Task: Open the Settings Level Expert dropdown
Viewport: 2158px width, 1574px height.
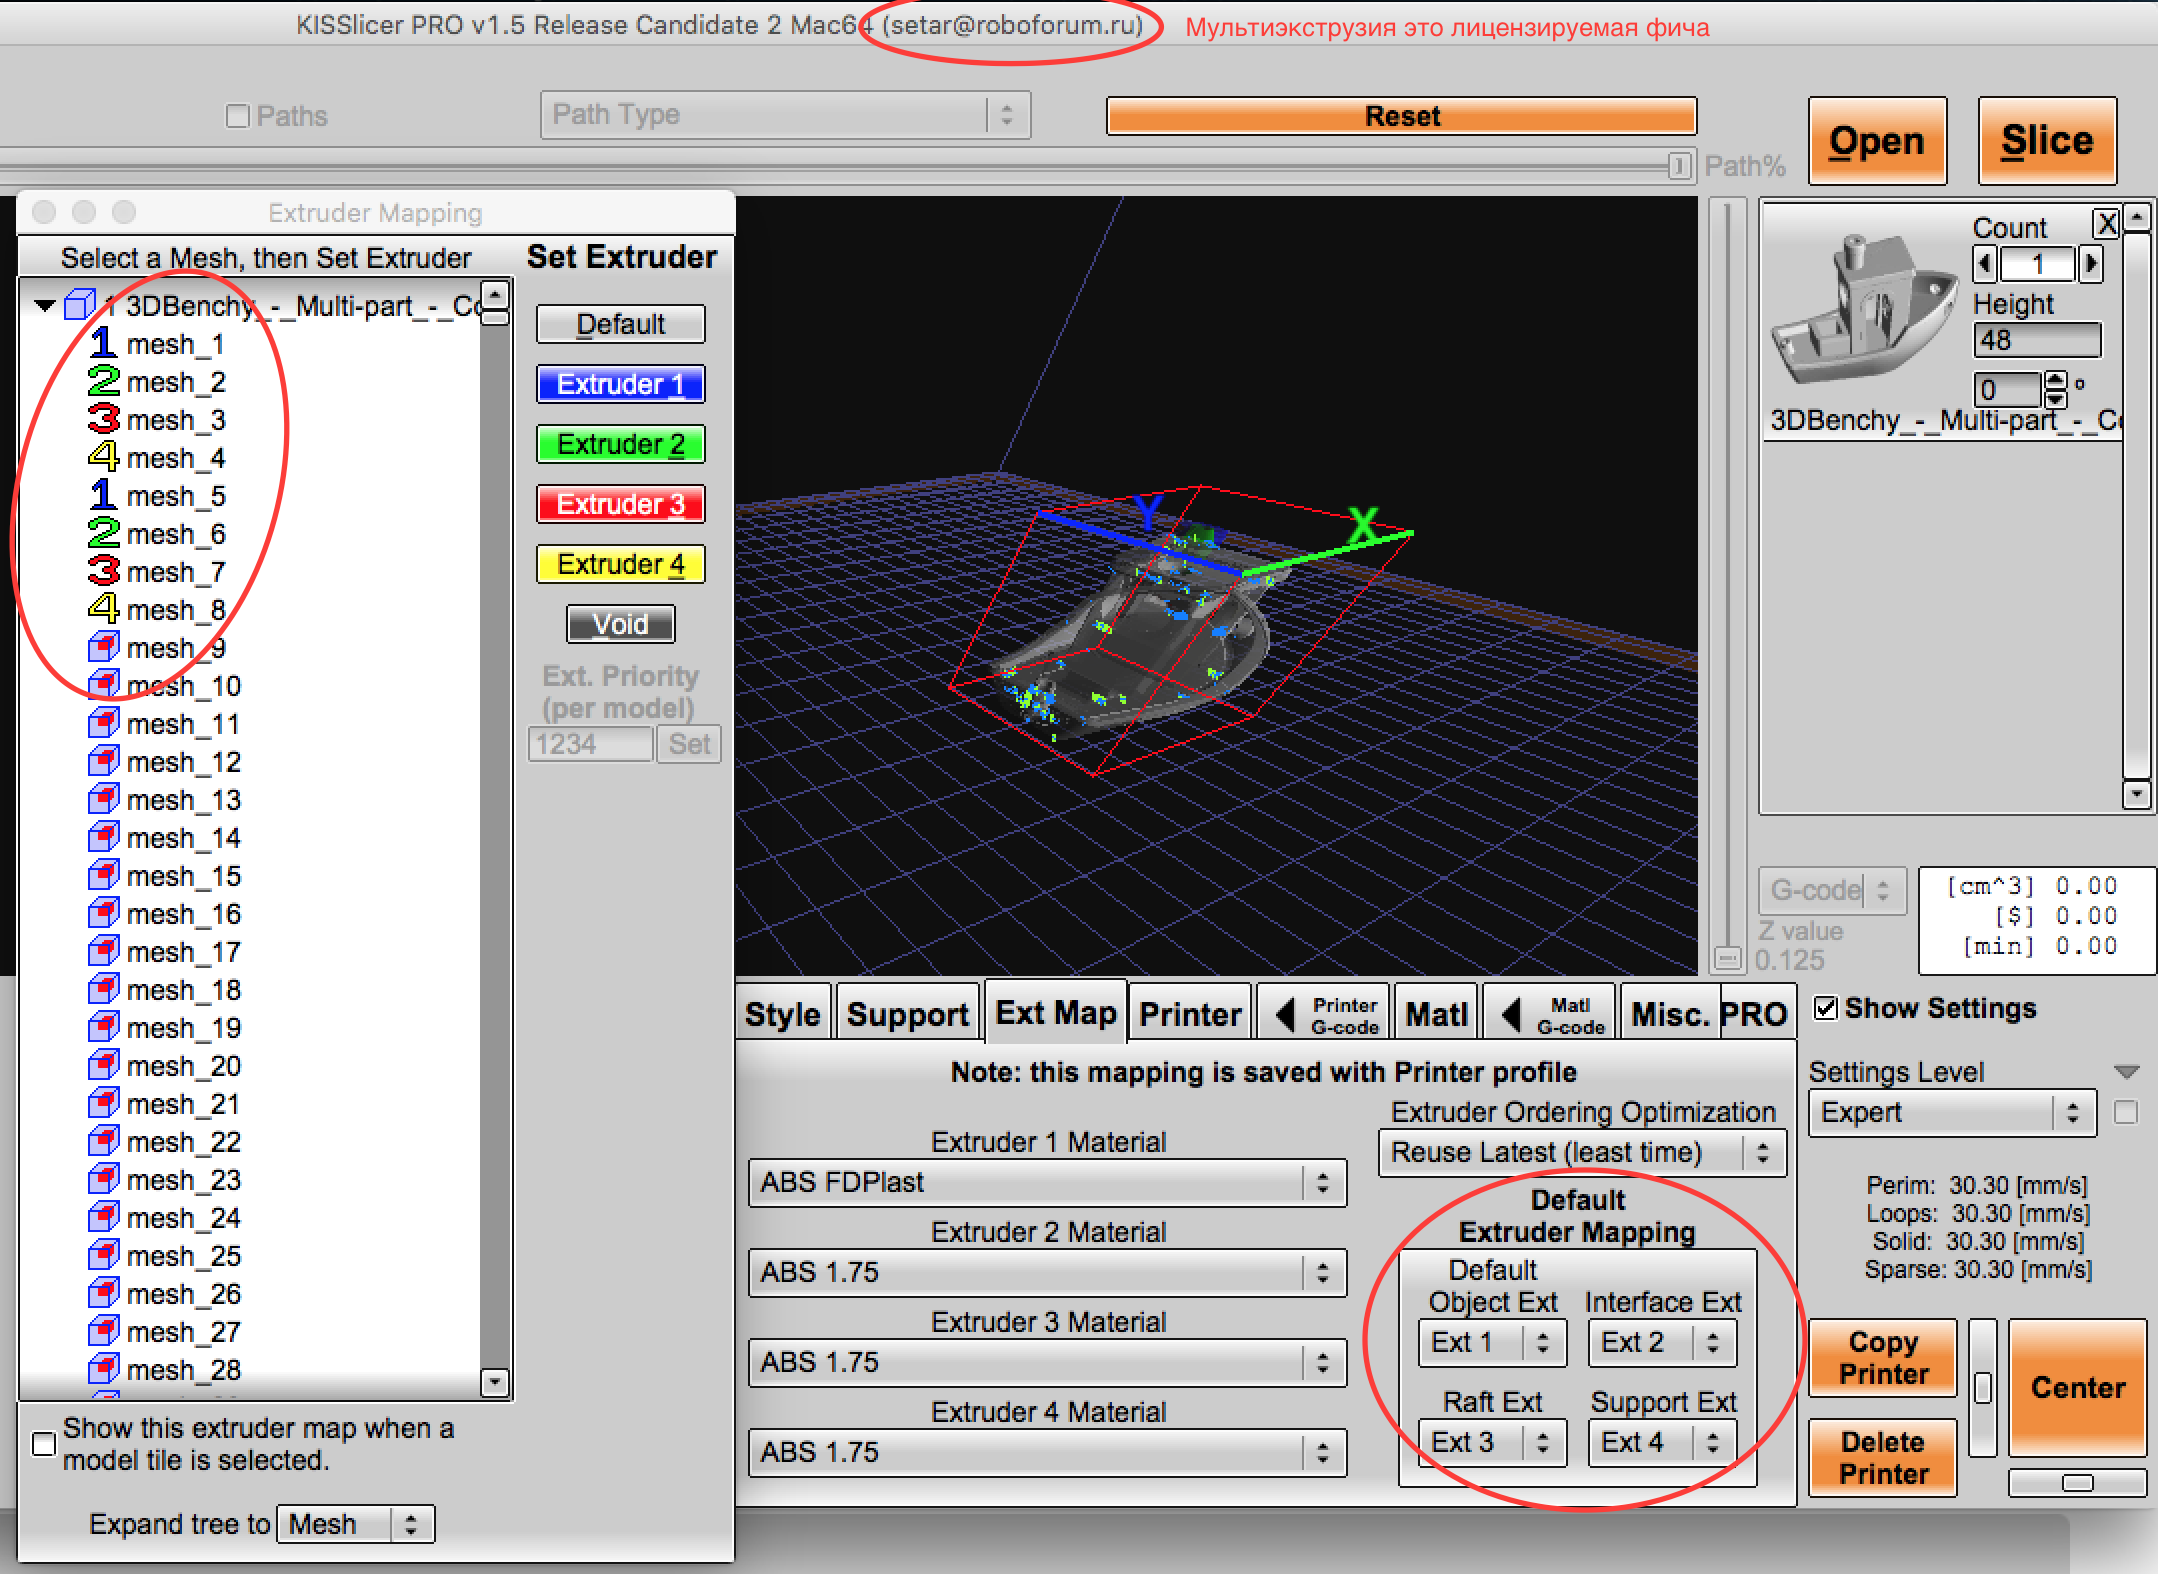Action: tap(1951, 1112)
